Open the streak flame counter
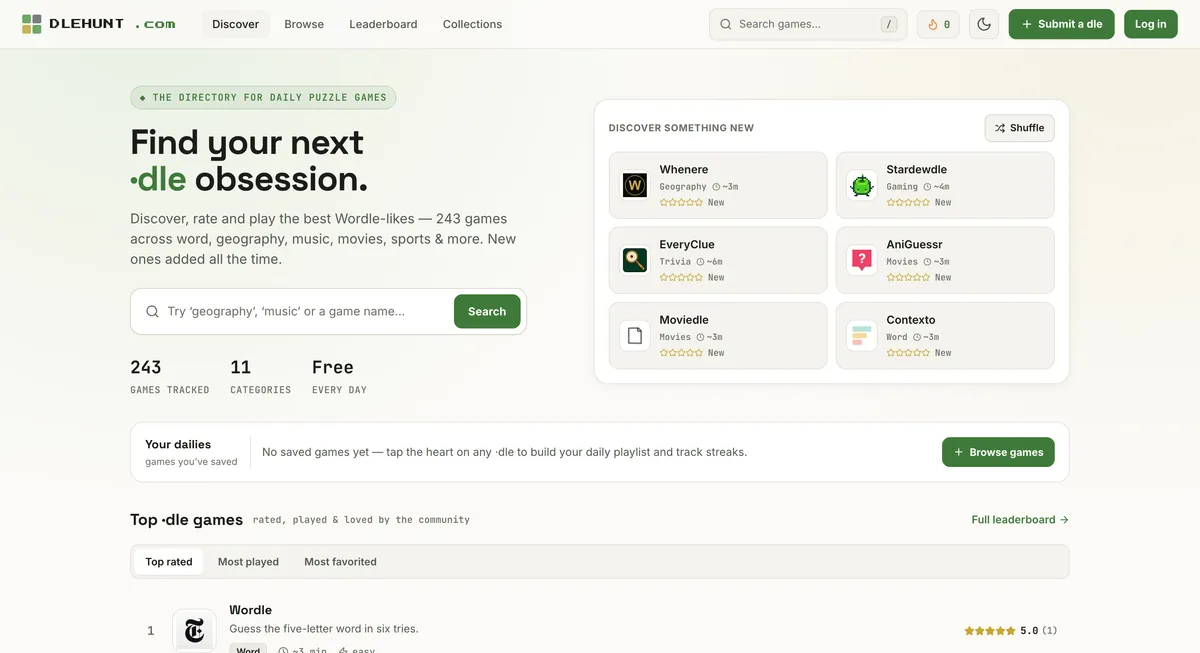The height and width of the screenshot is (653, 1200). point(938,24)
